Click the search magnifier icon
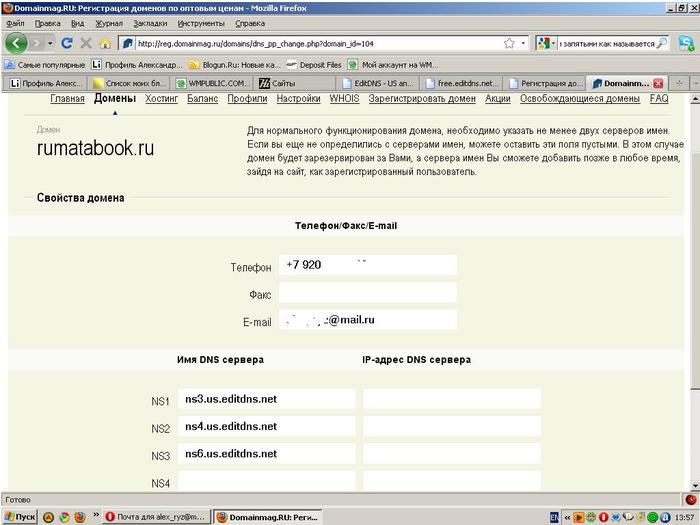 (662, 43)
